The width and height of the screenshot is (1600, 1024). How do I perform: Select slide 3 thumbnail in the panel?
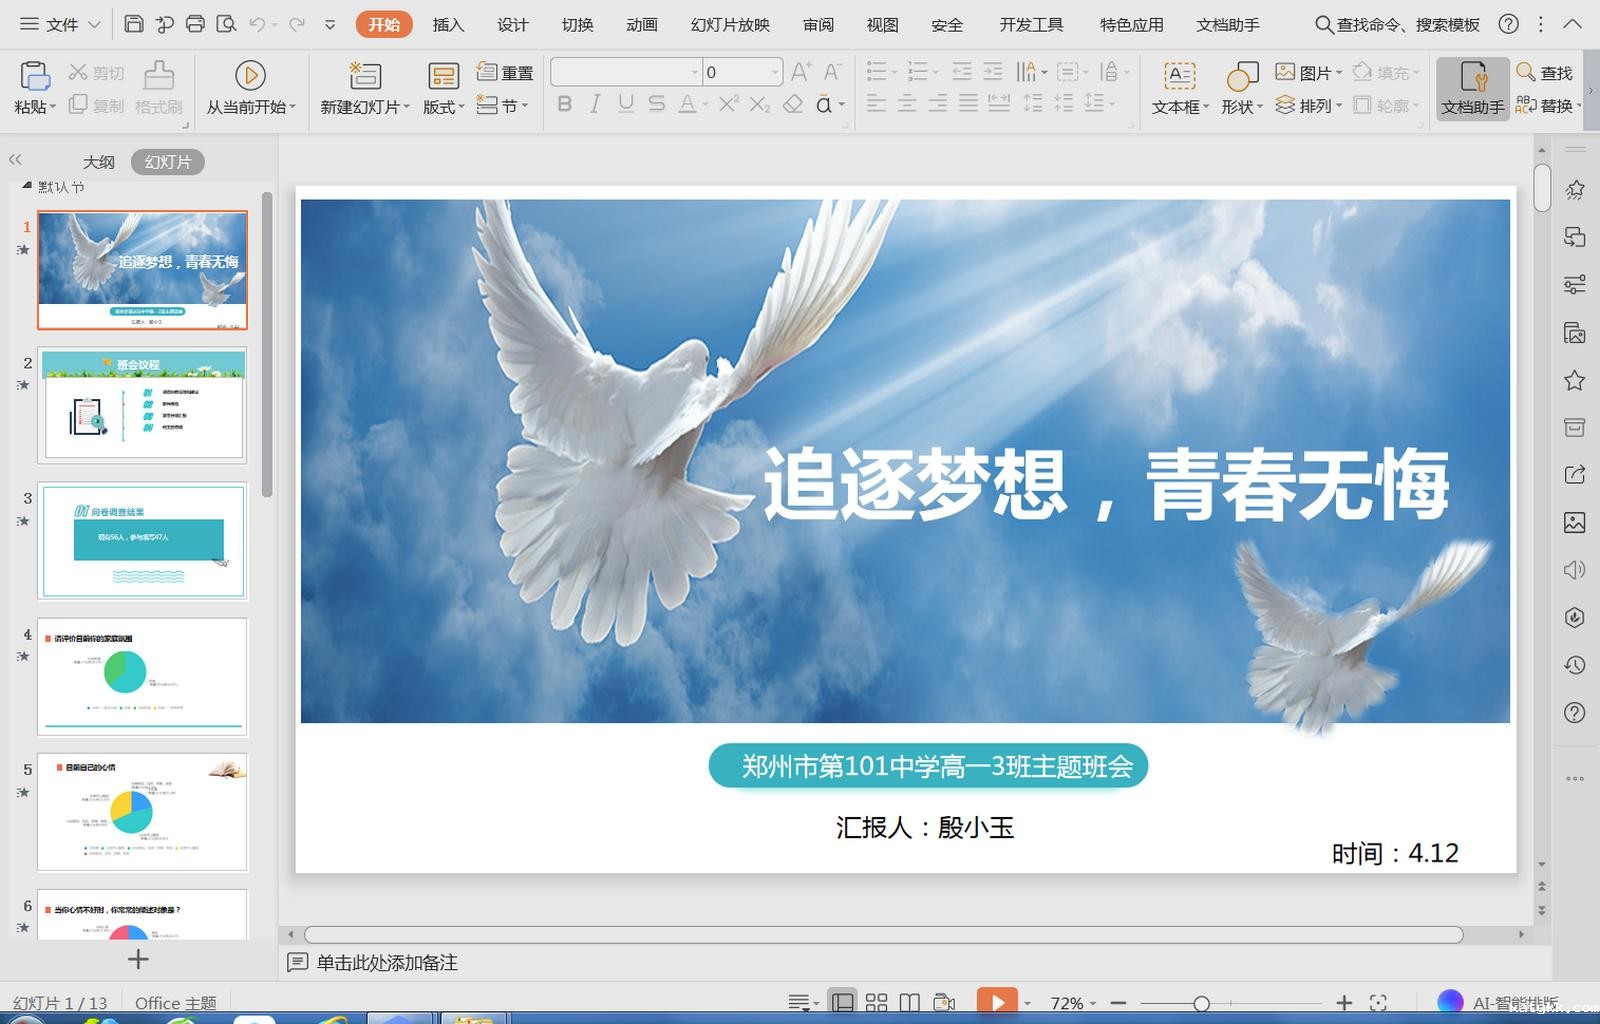(142, 542)
